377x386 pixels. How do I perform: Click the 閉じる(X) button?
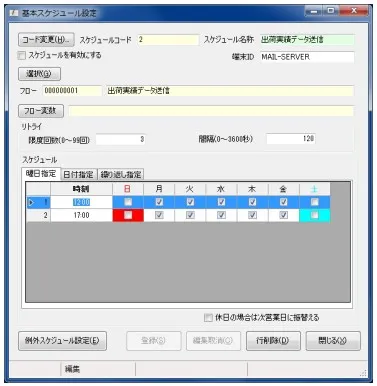(x=333, y=340)
